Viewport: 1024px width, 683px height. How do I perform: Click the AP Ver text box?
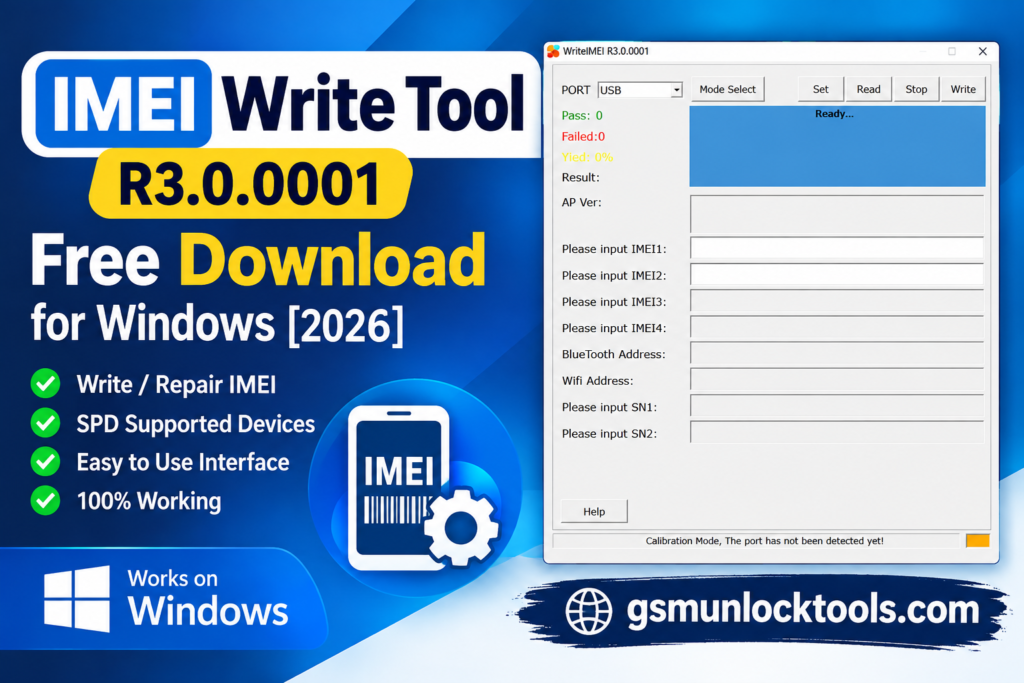(837, 214)
